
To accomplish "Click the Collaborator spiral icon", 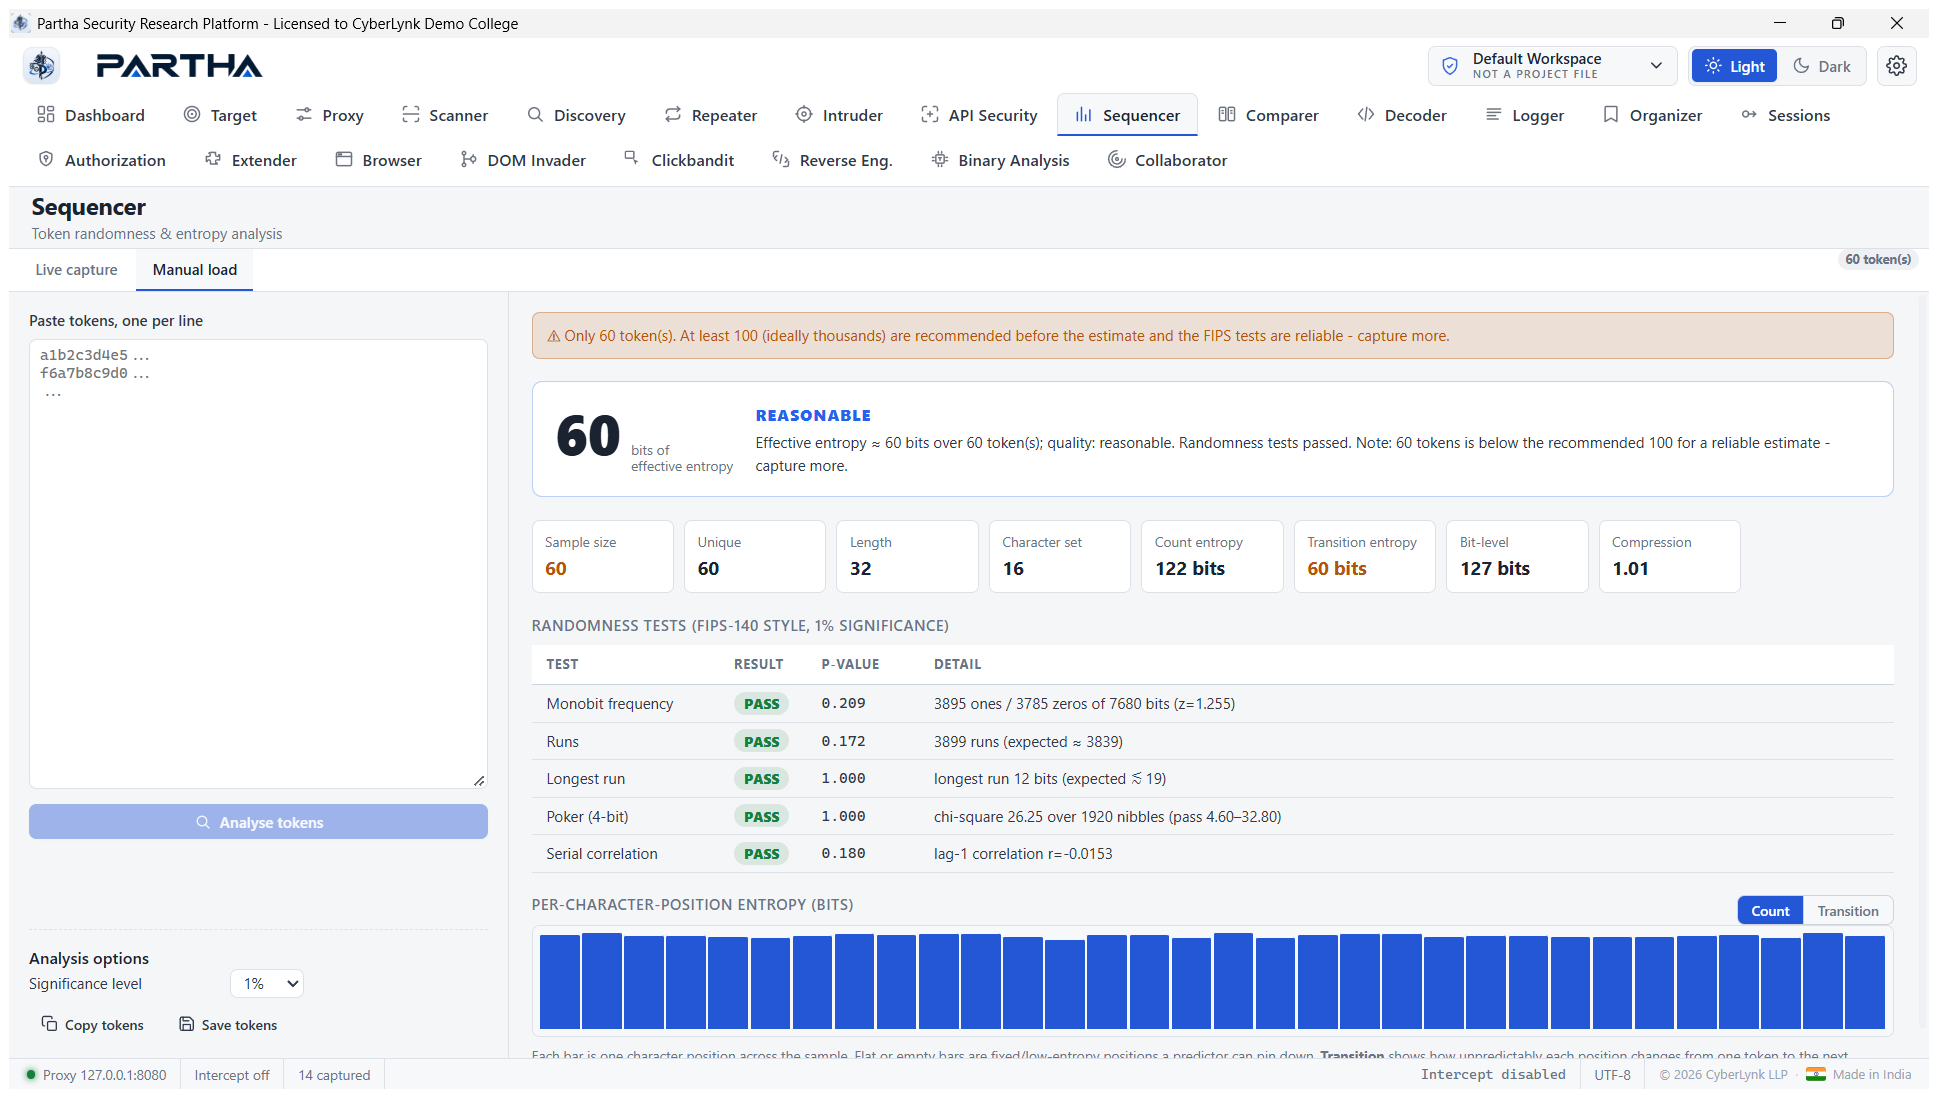I will click(x=1116, y=160).
